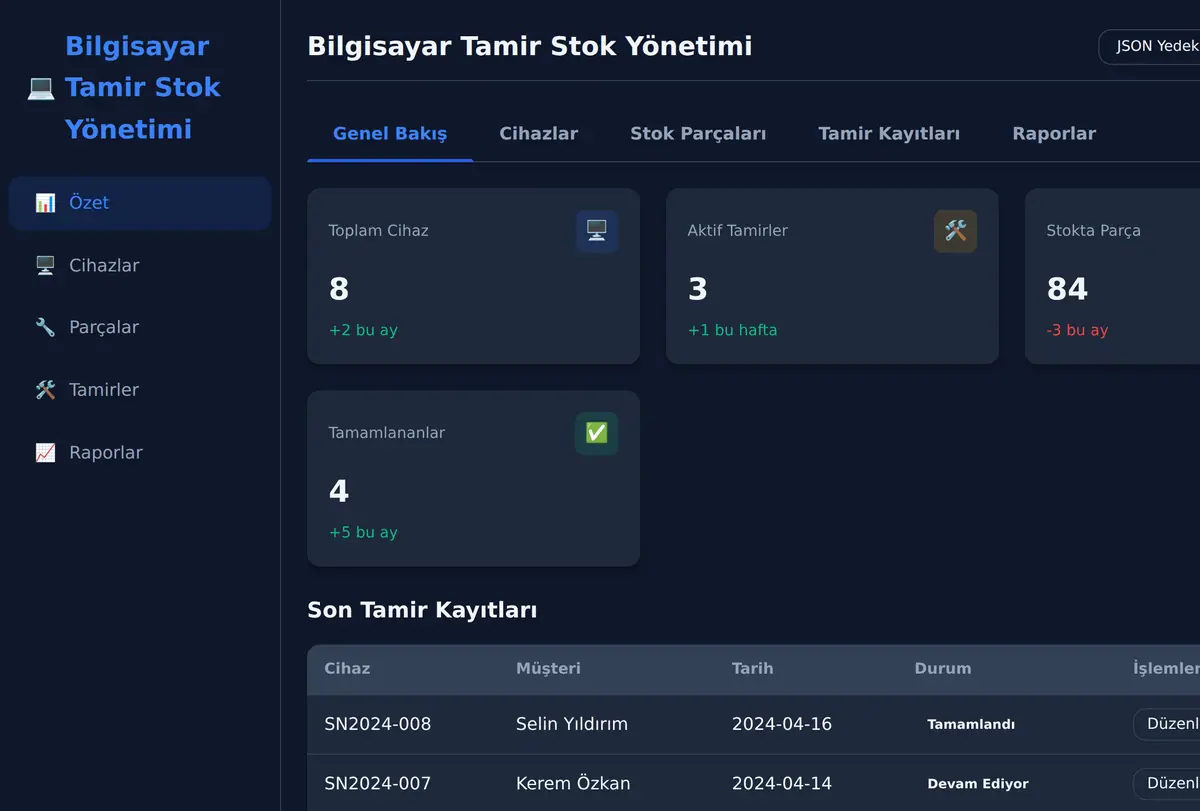Screen dimensions: 1200x811
Task: Click the Özet bar chart icon
Action: 45,203
